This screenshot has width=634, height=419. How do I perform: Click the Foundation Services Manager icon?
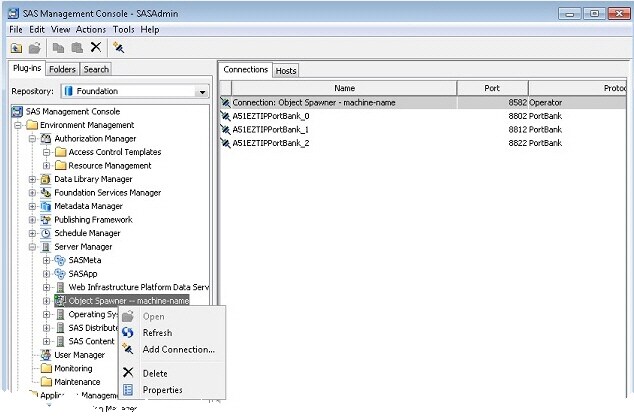(x=46, y=193)
